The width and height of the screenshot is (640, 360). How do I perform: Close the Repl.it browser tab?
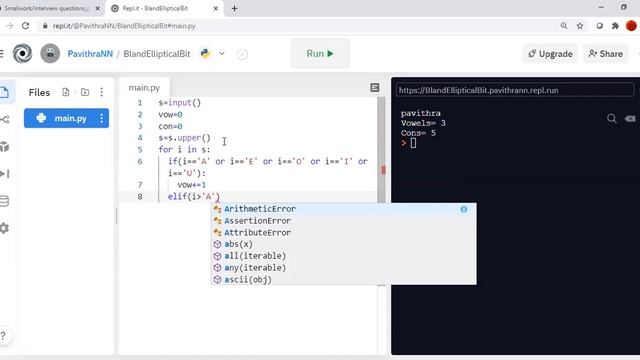click(x=216, y=8)
